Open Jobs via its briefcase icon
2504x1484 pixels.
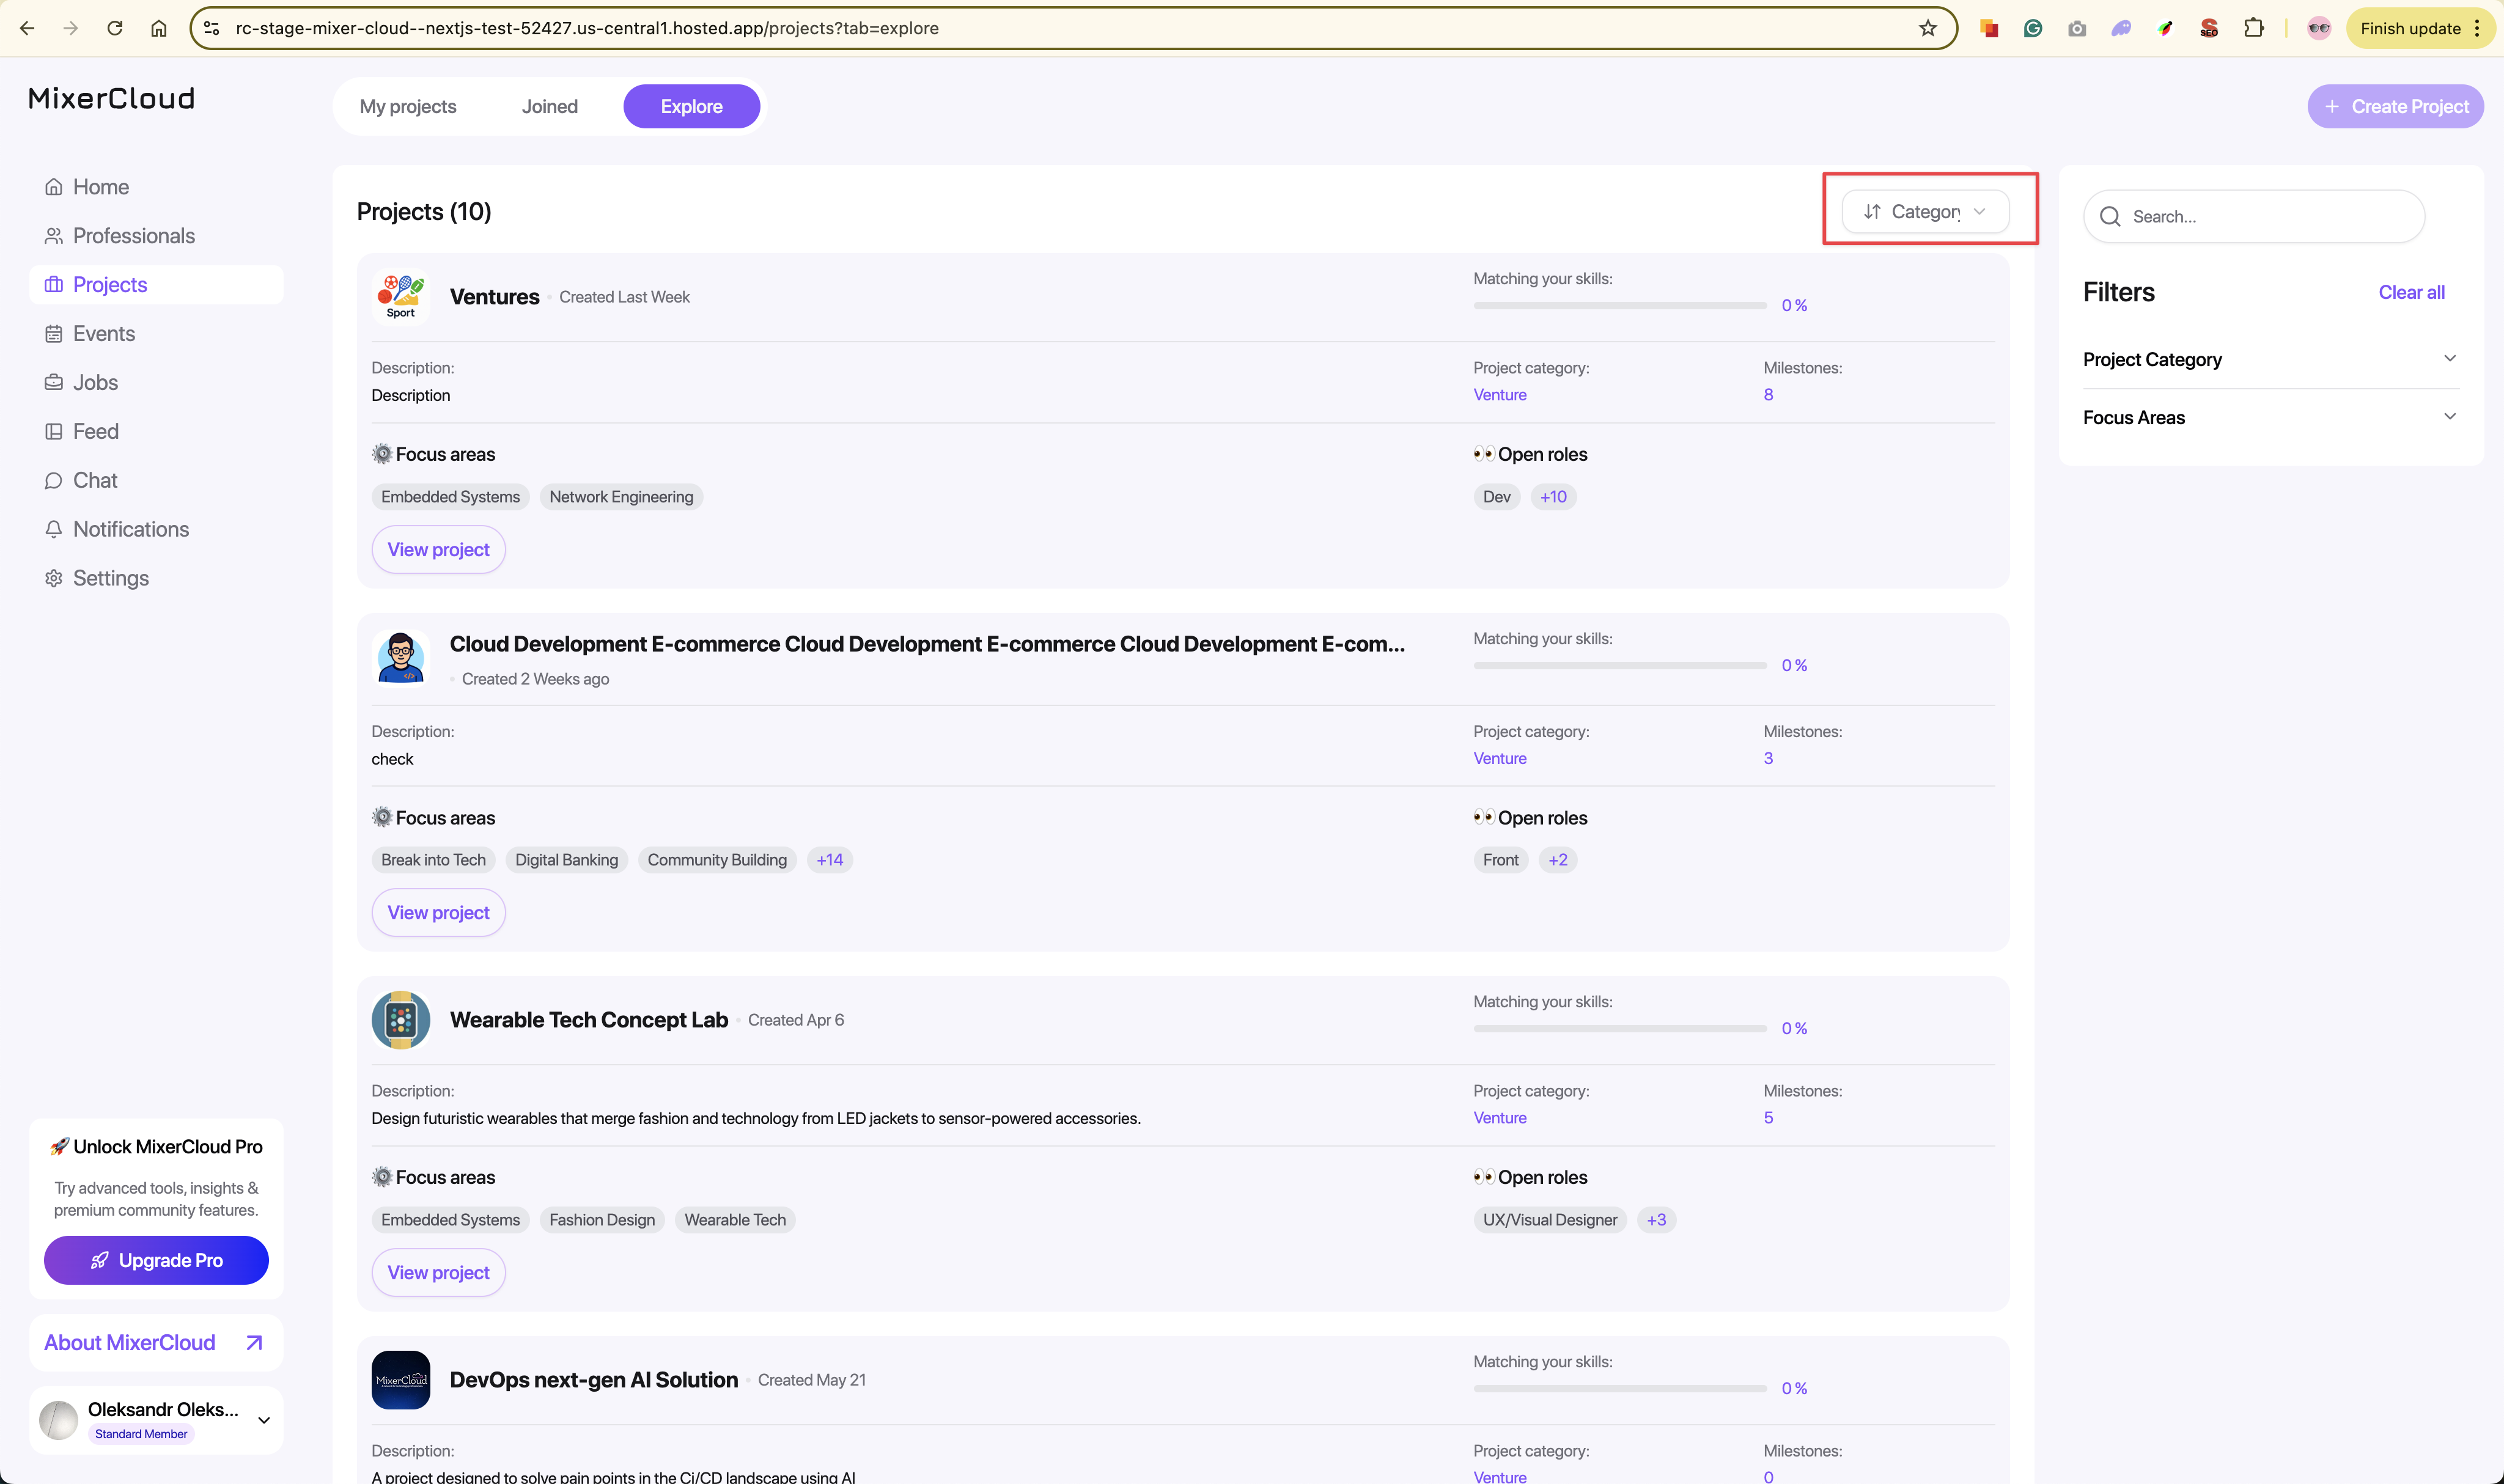[54, 383]
